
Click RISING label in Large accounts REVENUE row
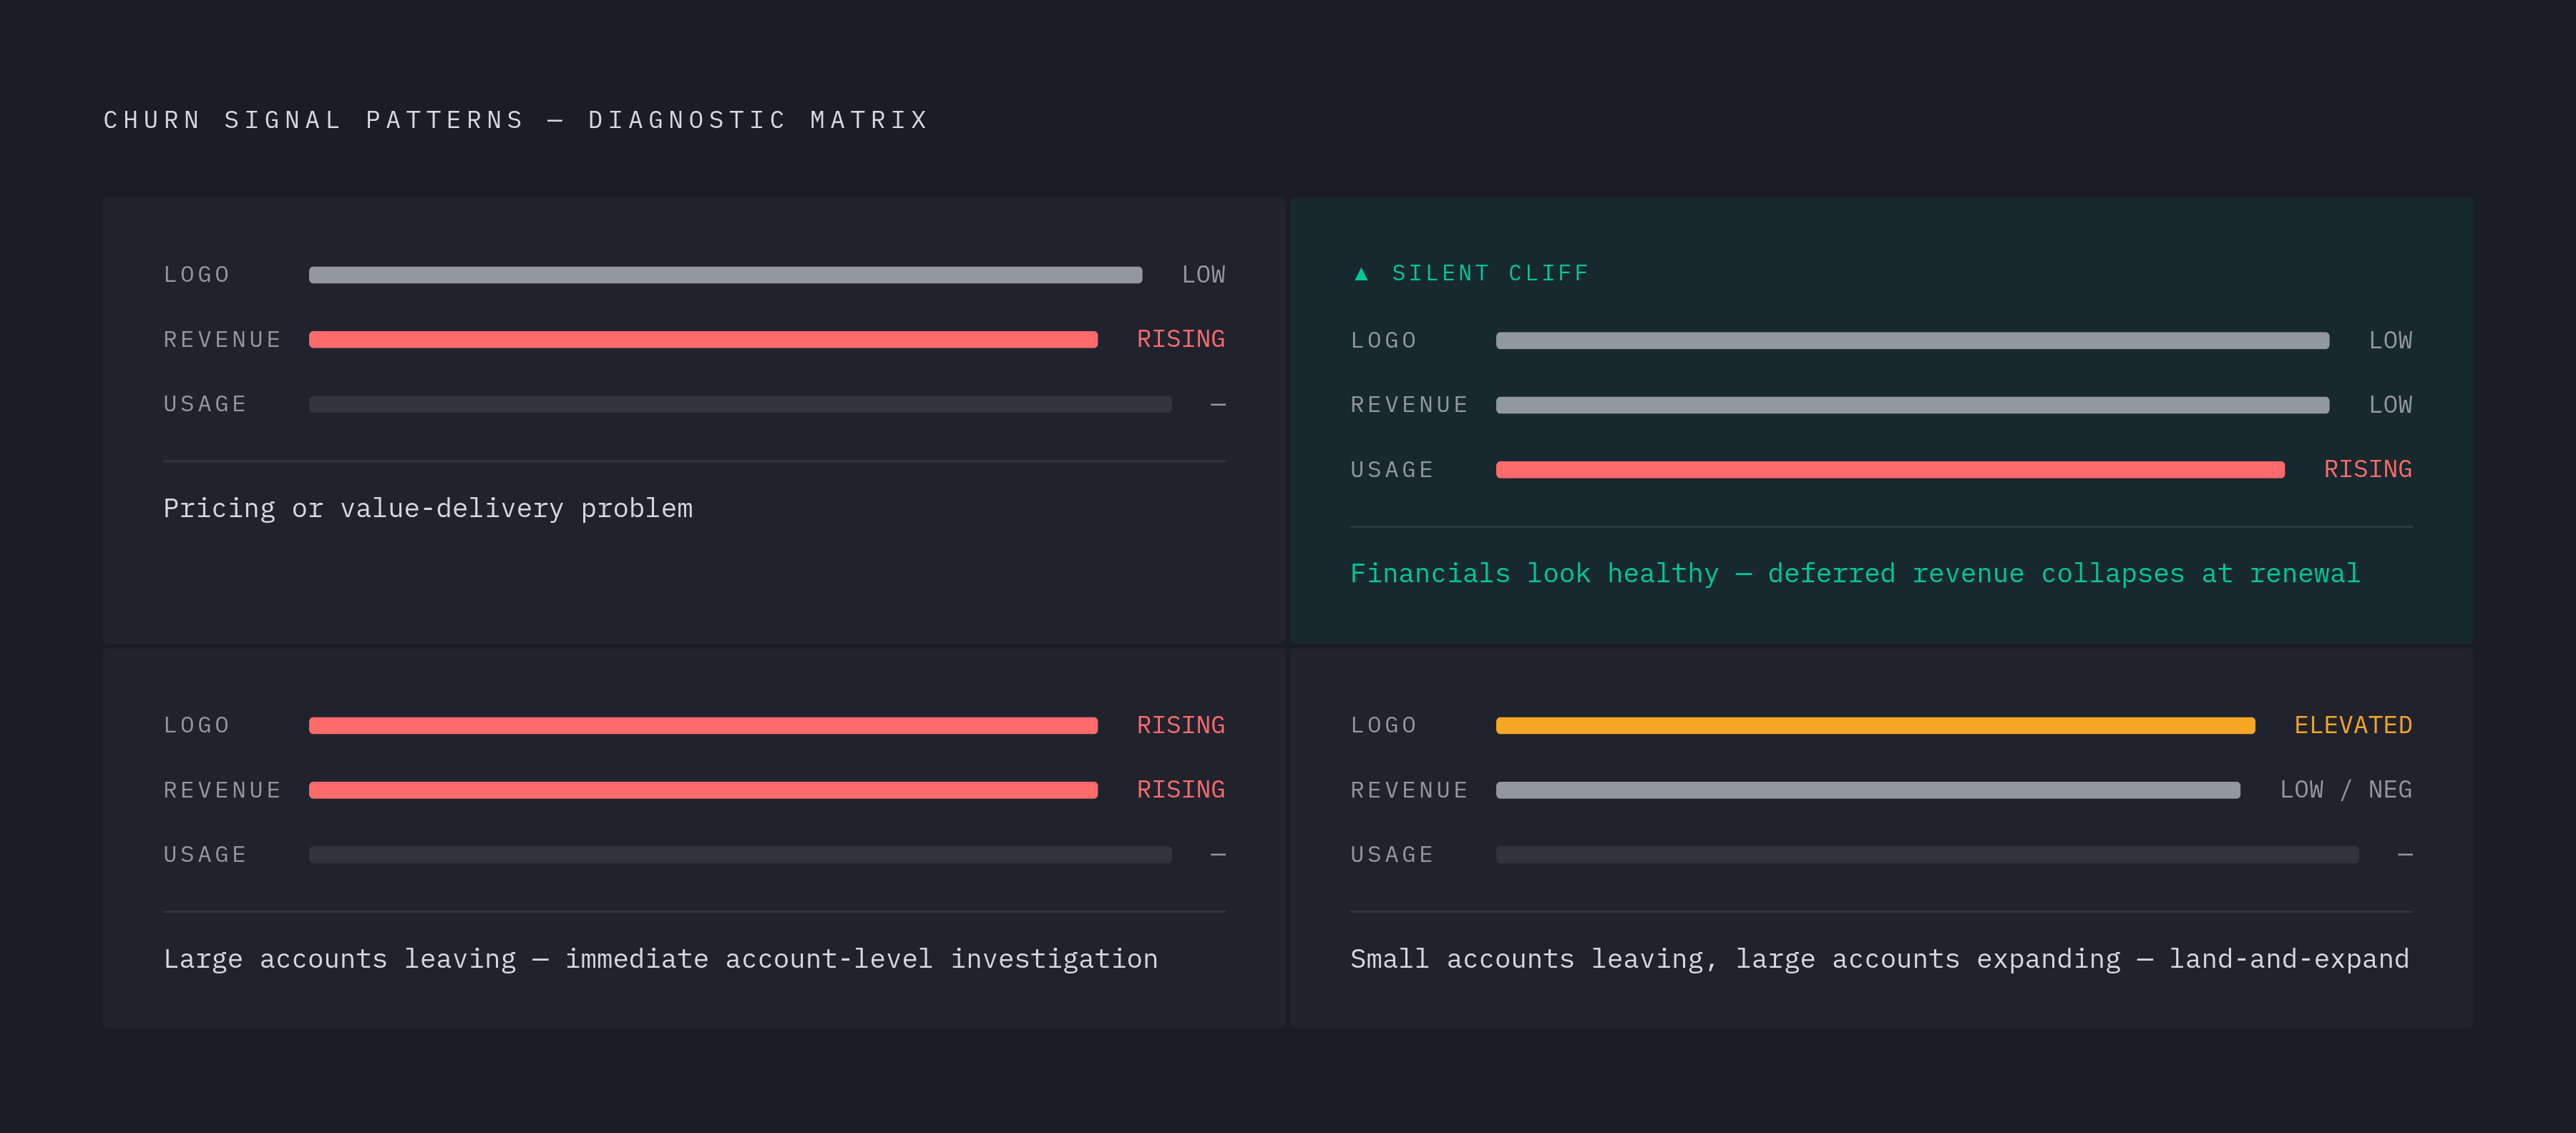coord(1181,790)
